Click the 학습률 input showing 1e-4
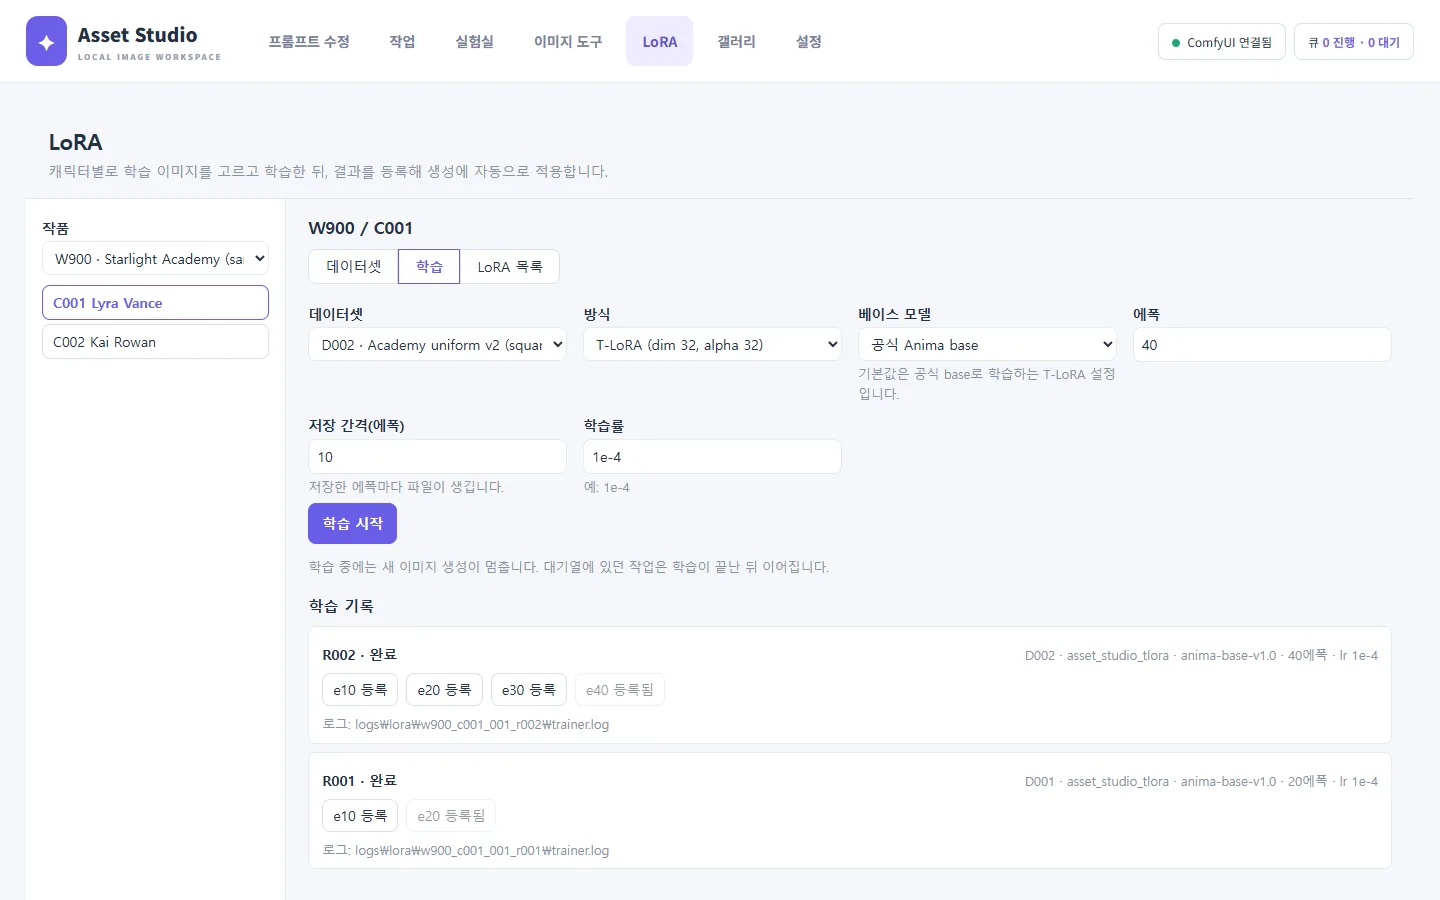 (x=712, y=457)
